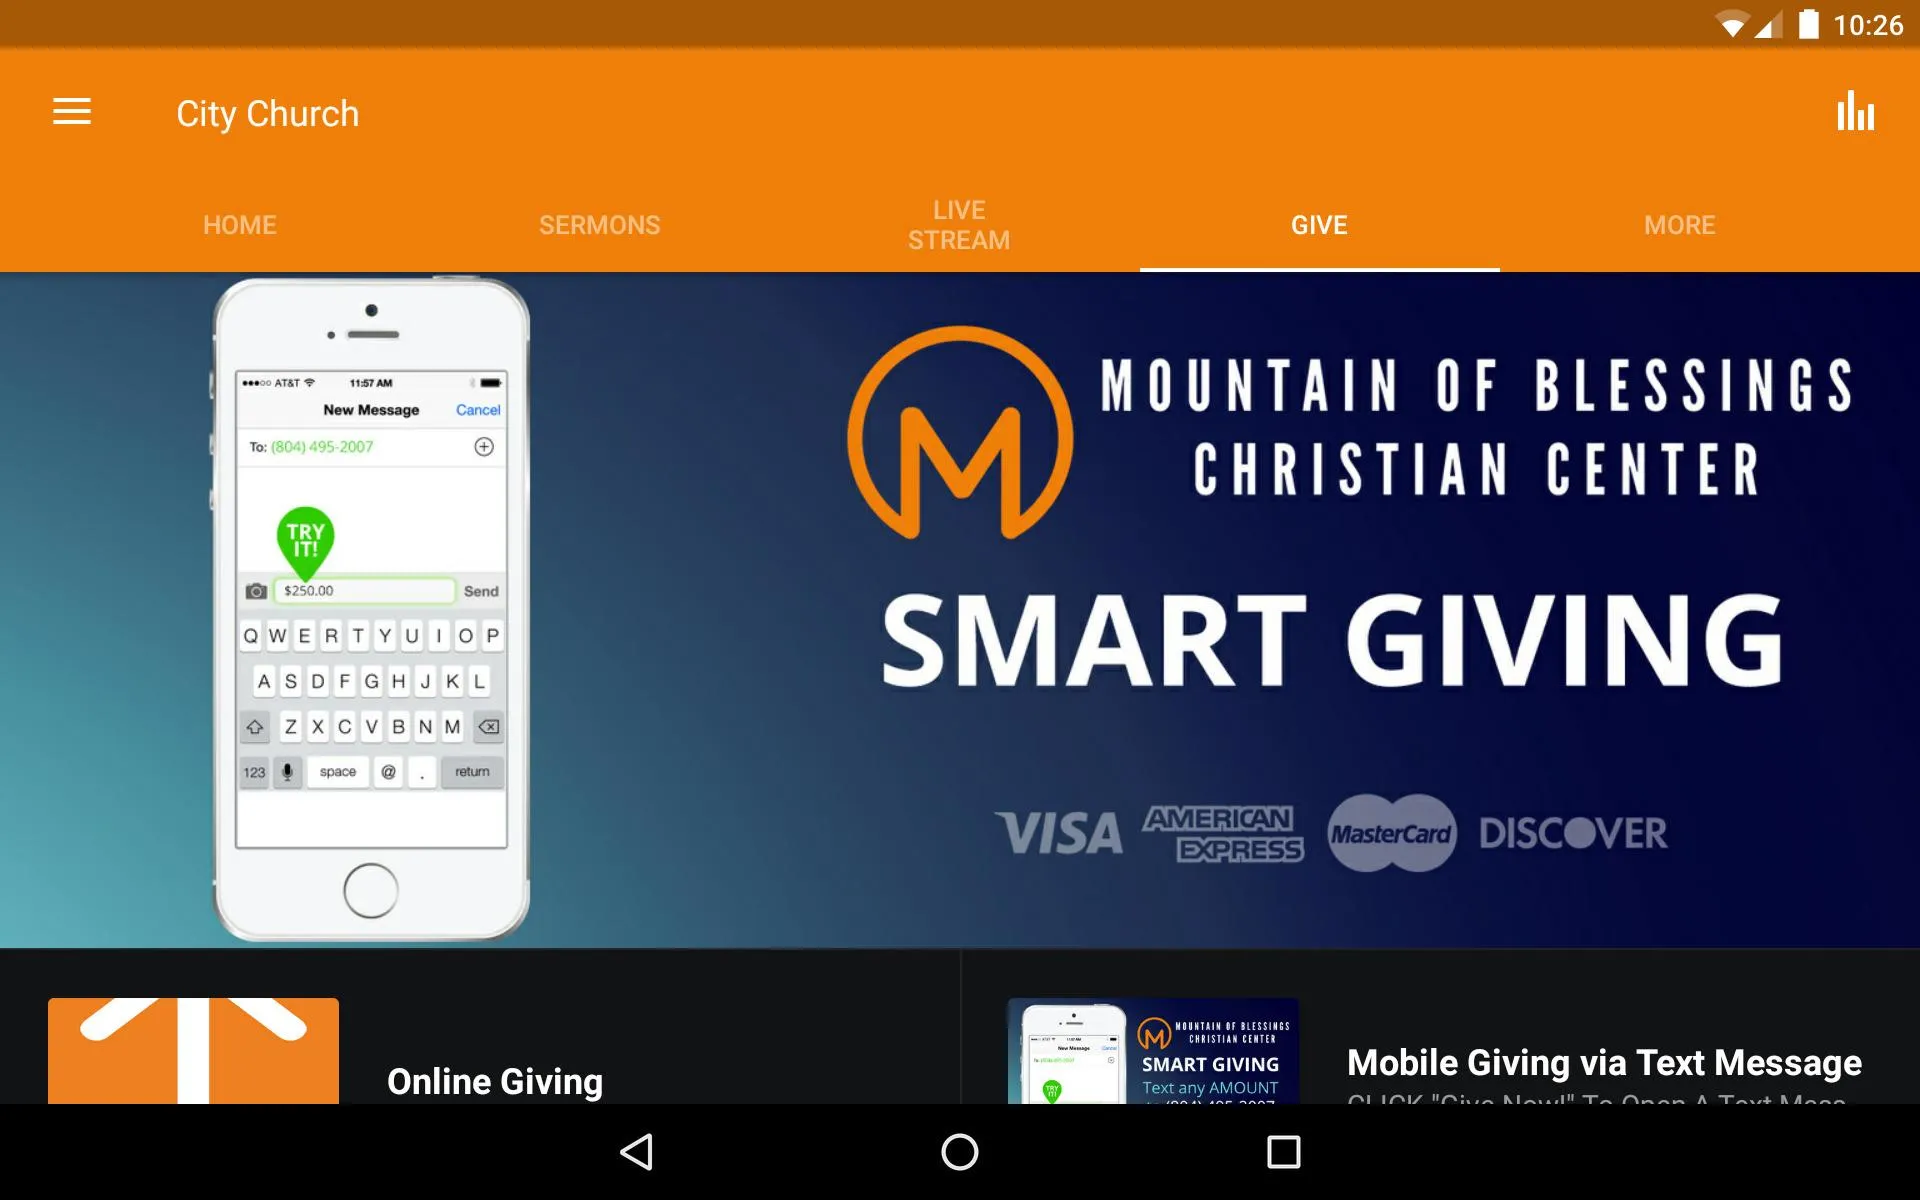Navigate to SERMONS tab
This screenshot has height=1200, width=1920.
point(599,223)
